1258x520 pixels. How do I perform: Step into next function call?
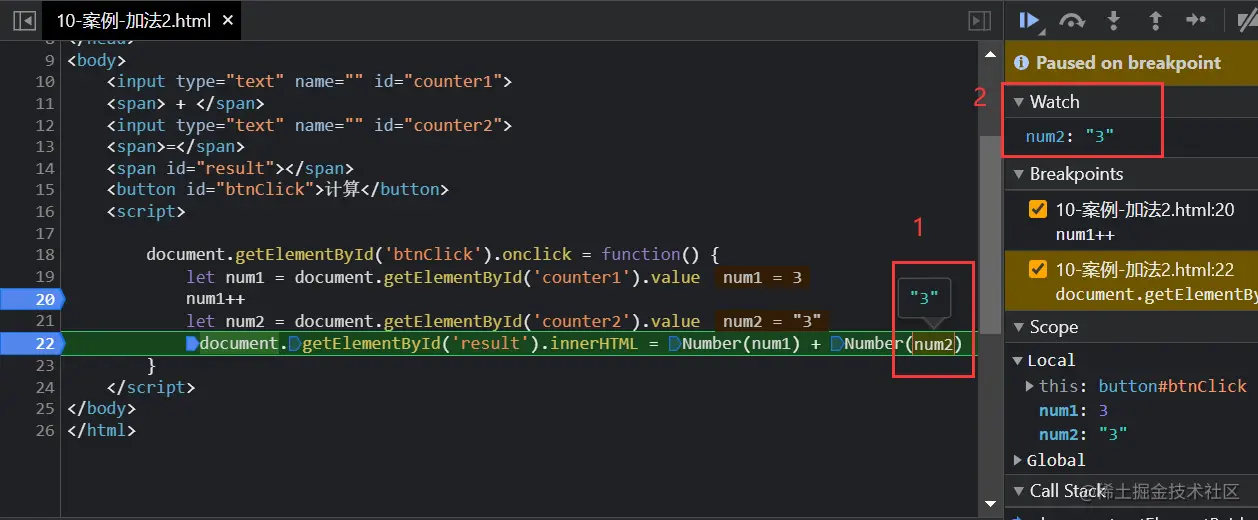1113,20
